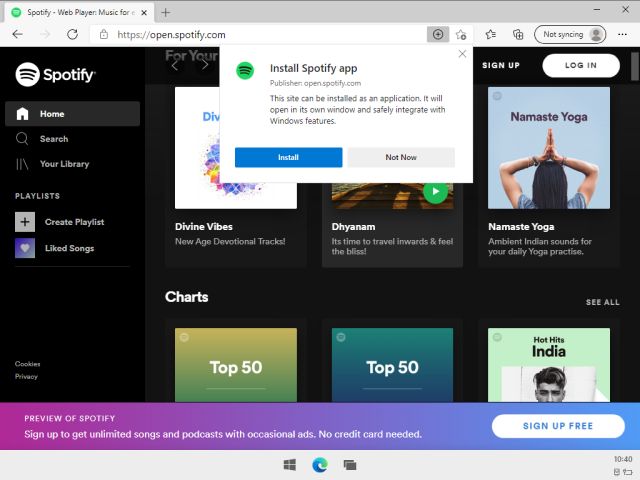This screenshot has width=640, height=480.
Task: Open Your Library in the sidebar
Action: click(x=64, y=164)
